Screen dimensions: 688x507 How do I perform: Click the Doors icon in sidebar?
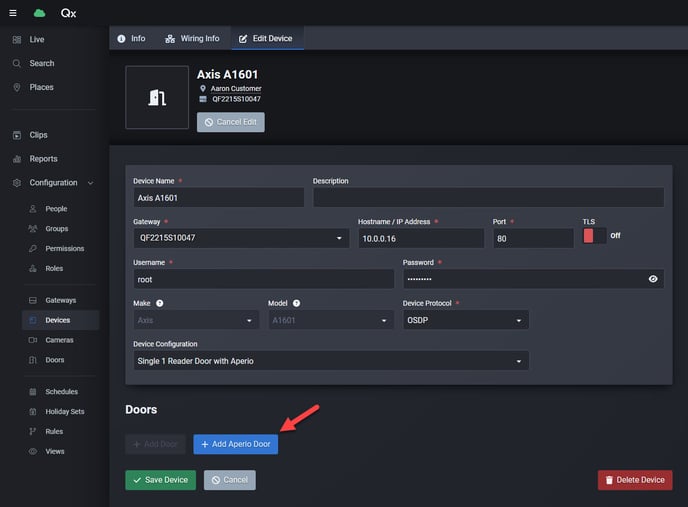(x=33, y=360)
